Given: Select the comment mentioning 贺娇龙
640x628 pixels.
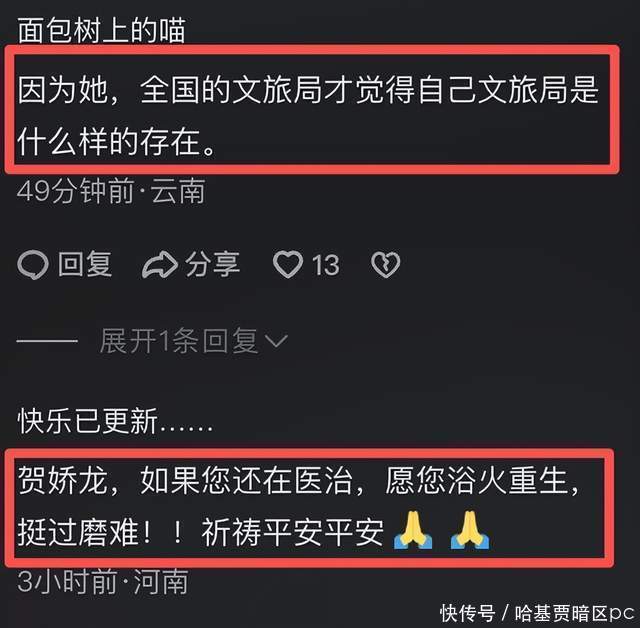Looking at the screenshot, I should 298,507.
